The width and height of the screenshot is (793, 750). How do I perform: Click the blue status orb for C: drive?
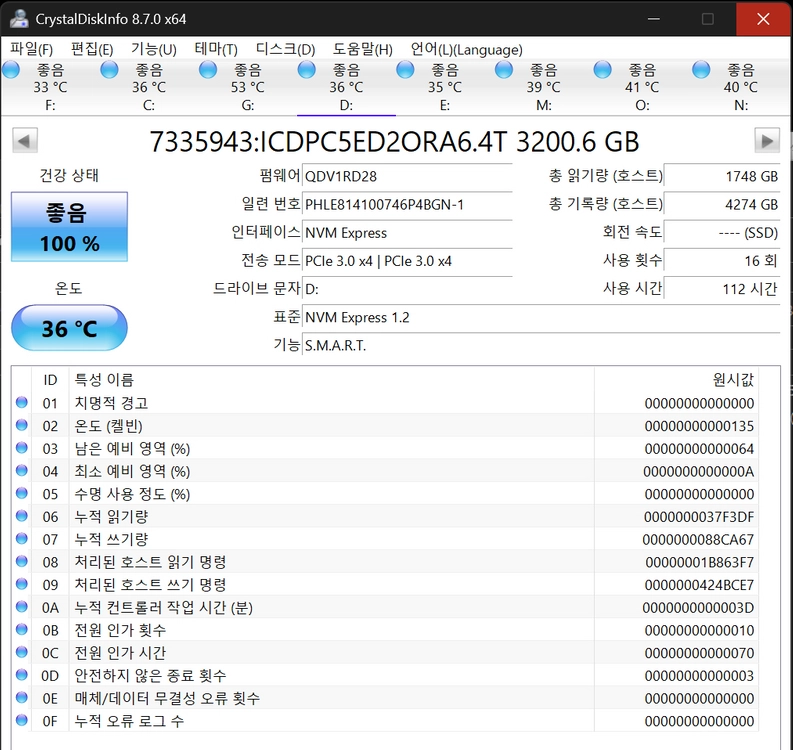coord(109,70)
